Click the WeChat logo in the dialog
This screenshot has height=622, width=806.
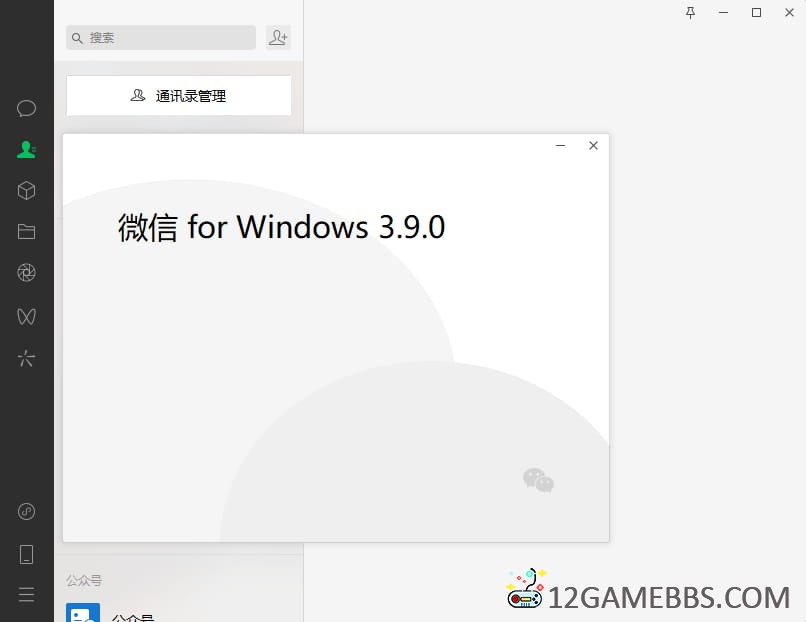[x=538, y=481]
